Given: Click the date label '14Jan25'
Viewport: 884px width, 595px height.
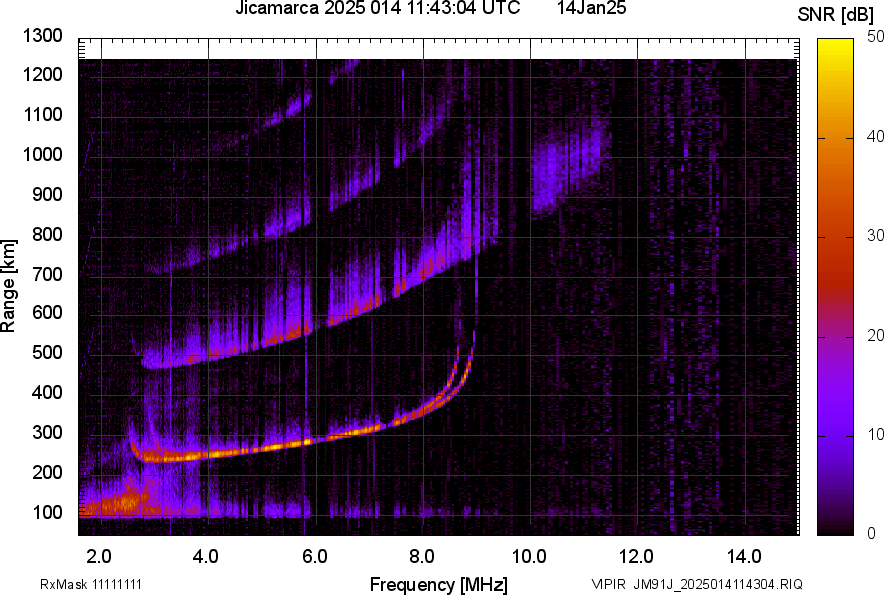Looking at the screenshot, I should click(x=591, y=8).
